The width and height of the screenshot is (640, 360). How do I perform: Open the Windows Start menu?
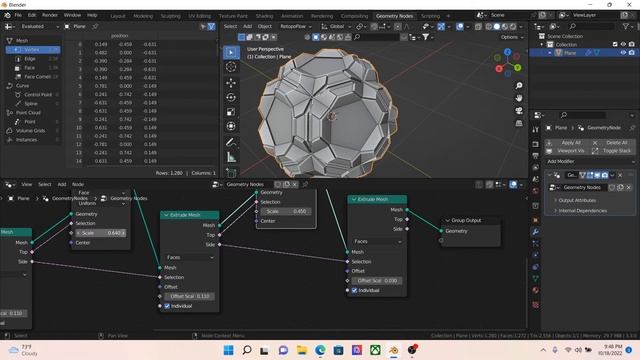pyautogui.click(x=229, y=350)
